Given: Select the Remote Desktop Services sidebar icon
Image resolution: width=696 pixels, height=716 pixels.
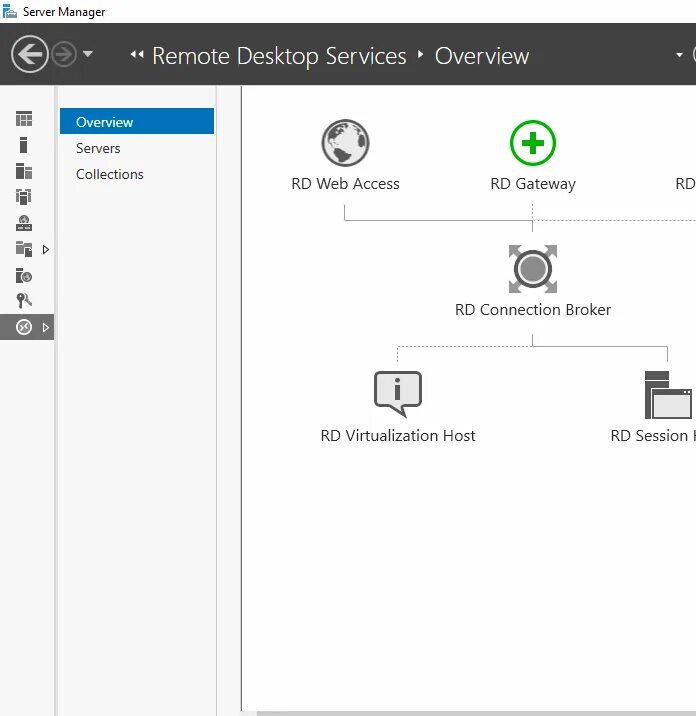Looking at the screenshot, I should (24, 327).
